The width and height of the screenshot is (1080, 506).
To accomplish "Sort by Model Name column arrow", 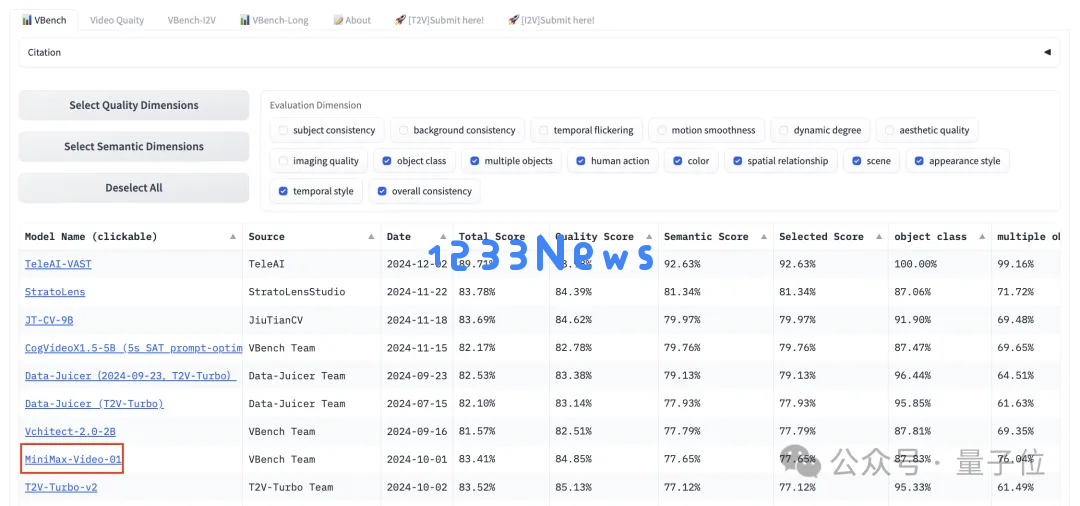I will [233, 237].
